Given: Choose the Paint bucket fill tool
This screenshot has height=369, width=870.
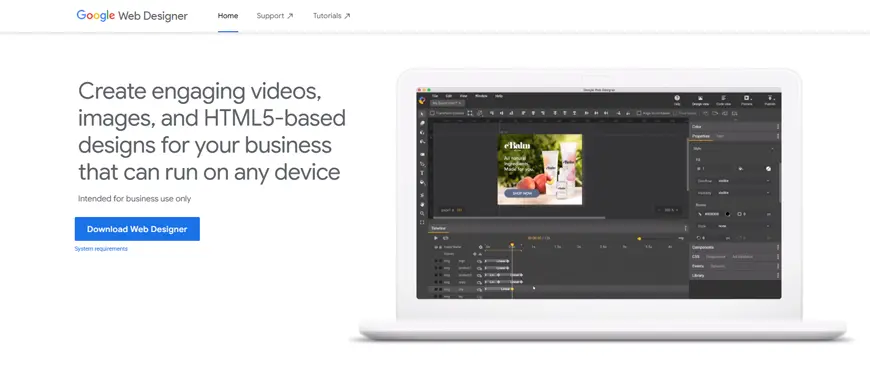Looking at the screenshot, I should click(x=422, y=182).
